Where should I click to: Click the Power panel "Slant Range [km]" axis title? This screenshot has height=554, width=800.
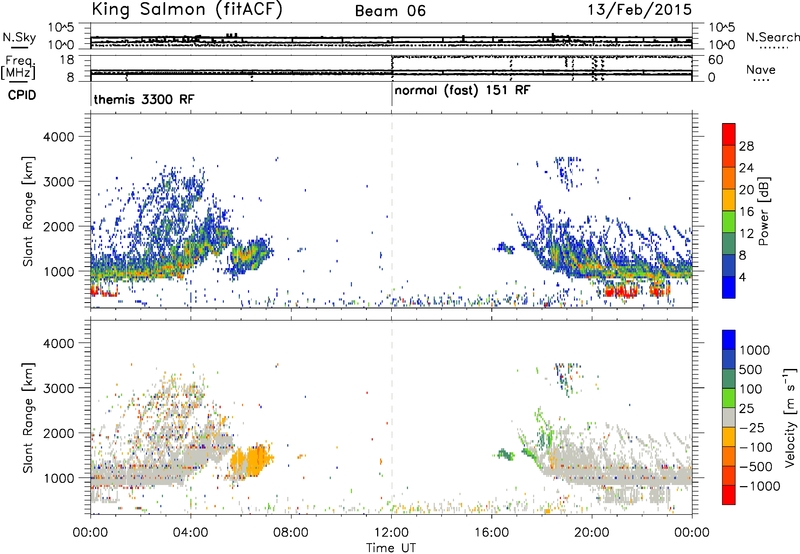click(x=28, y=211)
